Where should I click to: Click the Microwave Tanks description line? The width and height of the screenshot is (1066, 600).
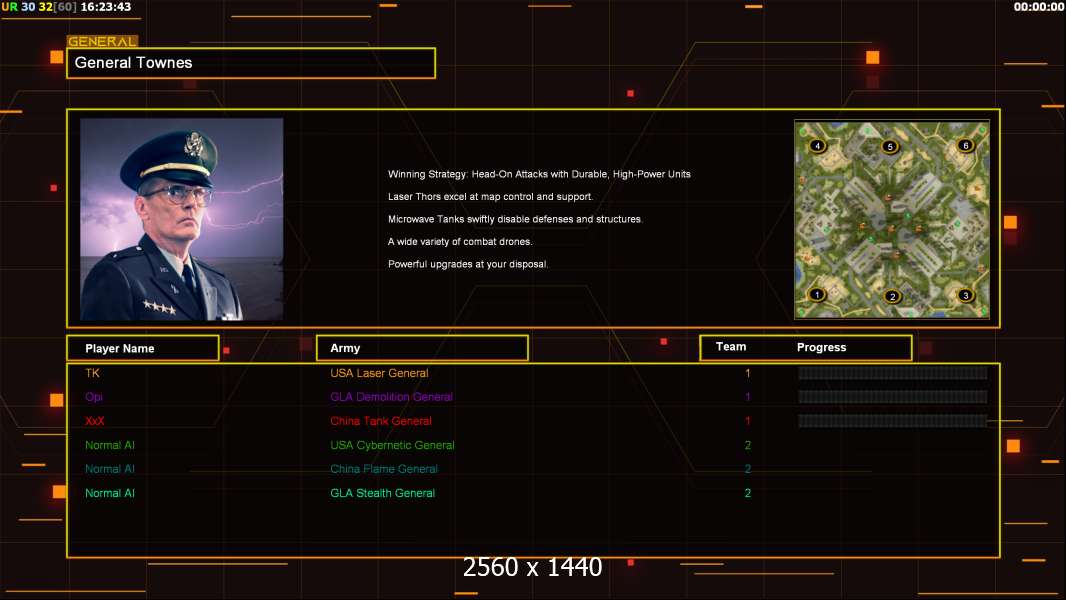pyautogui.click(x=515, y=219)
